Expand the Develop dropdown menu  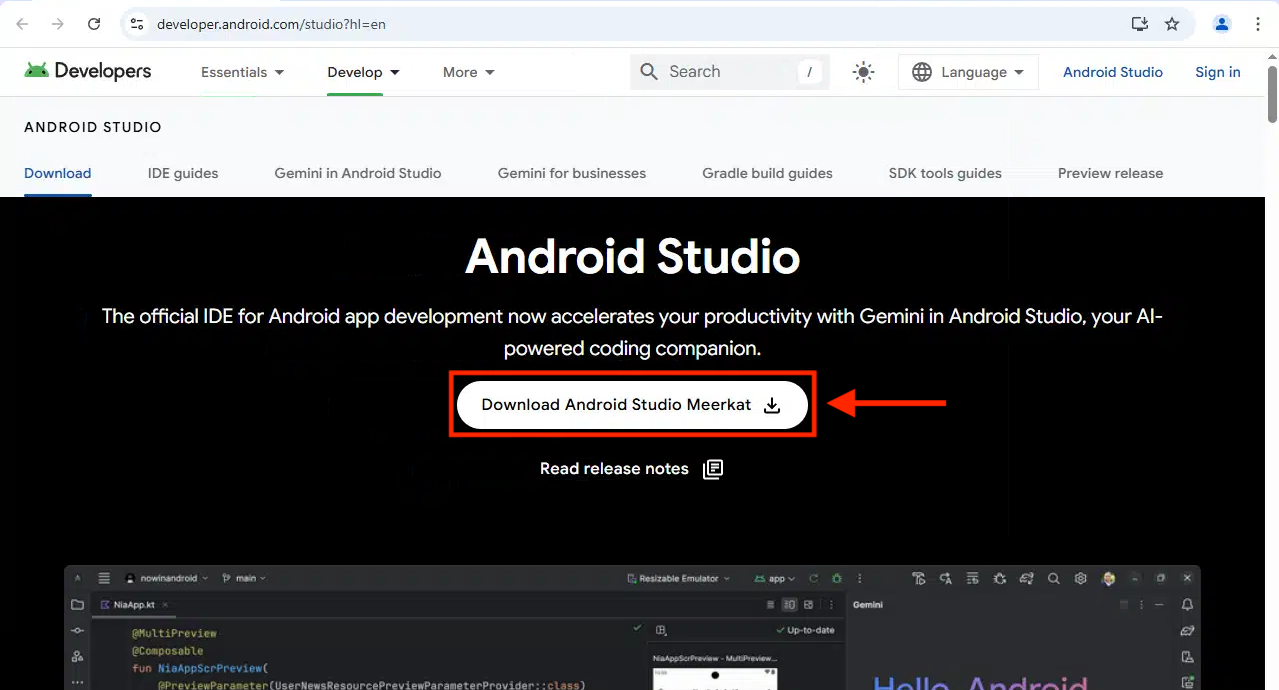364,72
